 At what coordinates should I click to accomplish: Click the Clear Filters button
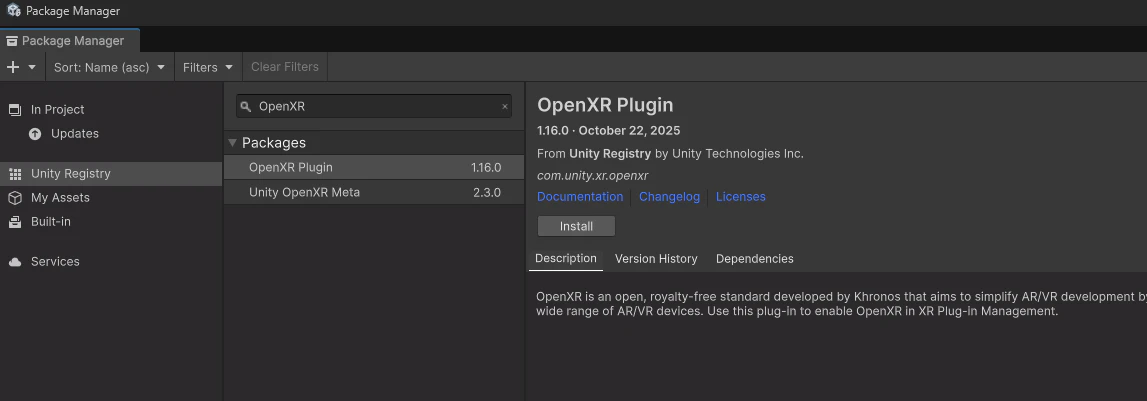click(x=285, y=67)
